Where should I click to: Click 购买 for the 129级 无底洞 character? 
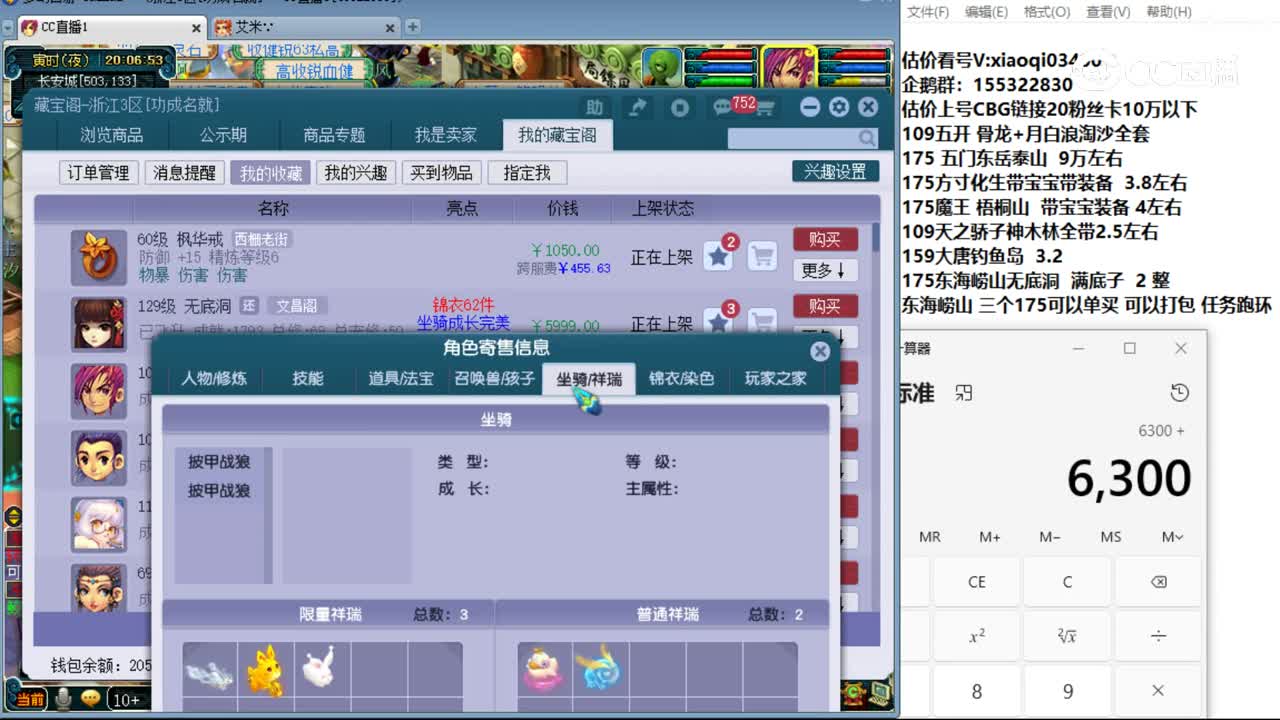pos(825,306)
